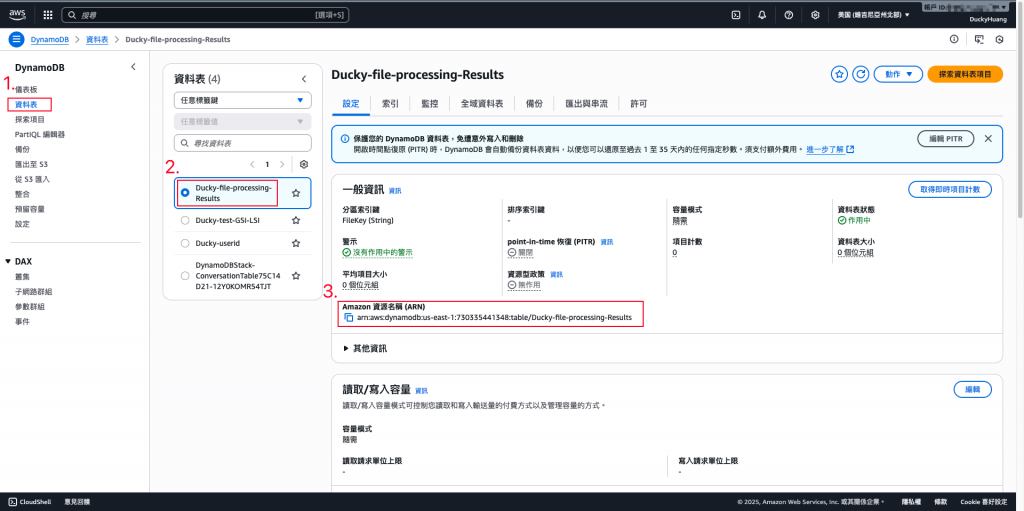Open the 任意標籤值 tag value dropdown
The image size is (1024, 511).
[243, 122]
